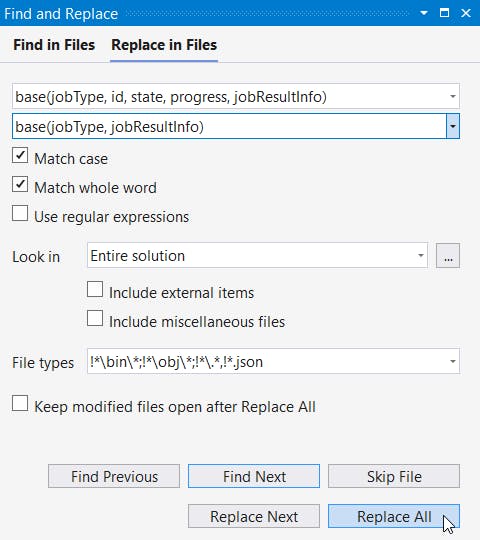Enable Keep modified files open after Replace All

click(x=20, y=403)
